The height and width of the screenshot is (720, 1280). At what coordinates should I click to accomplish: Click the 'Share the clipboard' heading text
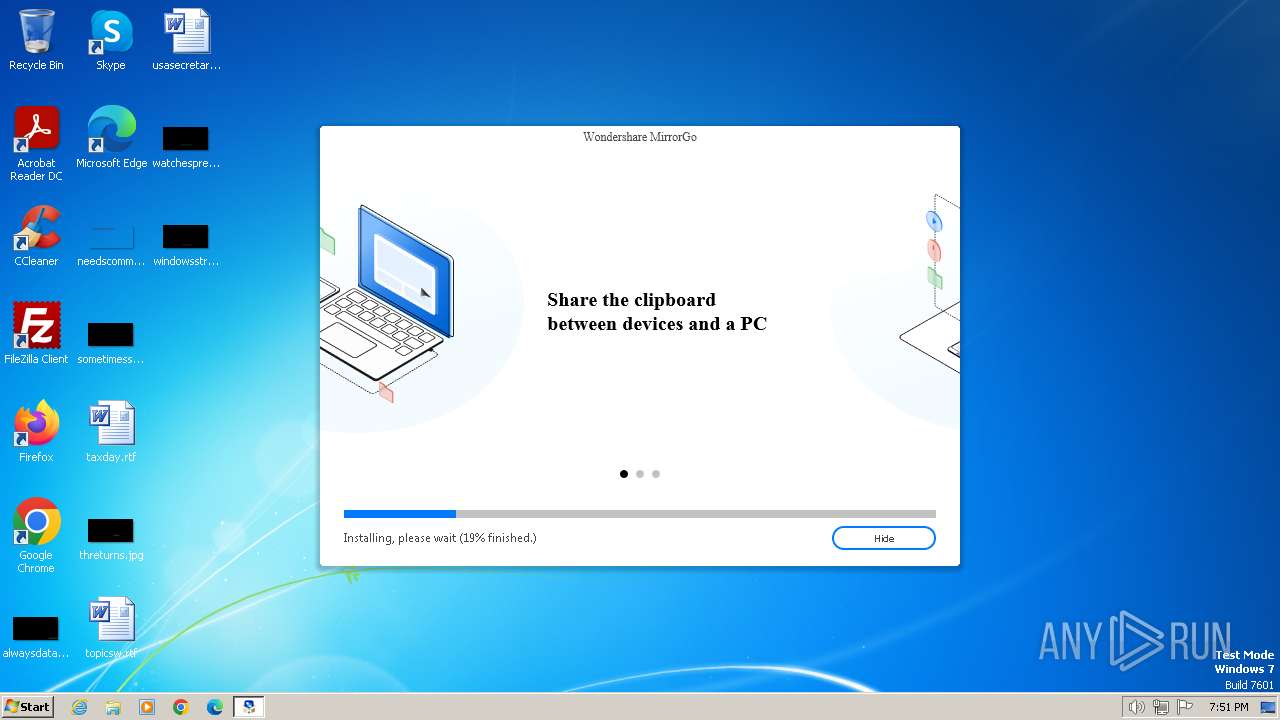pyautogui.click(x=657, y=312)
